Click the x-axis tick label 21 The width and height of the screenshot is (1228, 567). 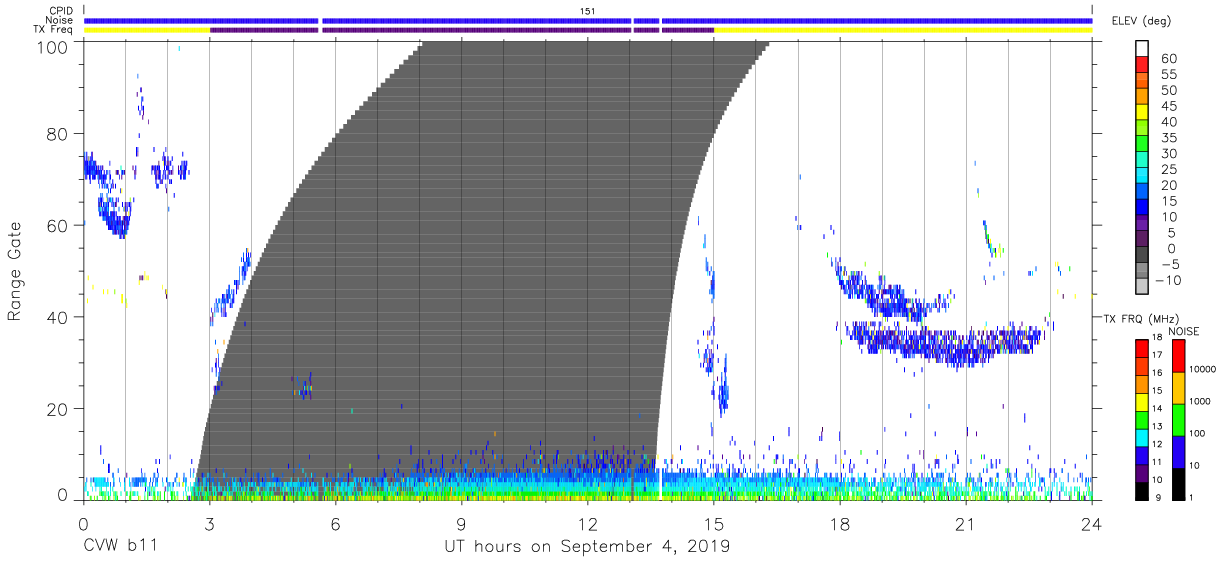(966, 524)
